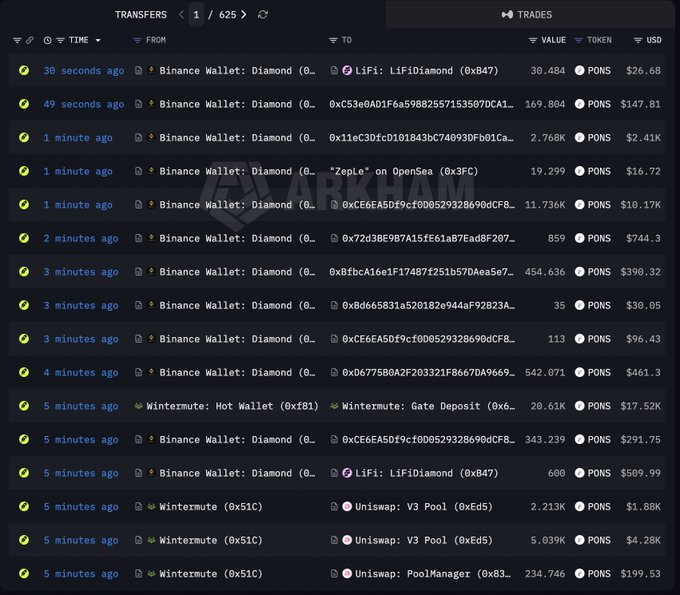Go to next transfers page arrow
680x595 pixels.
click(x=244, y=15)
